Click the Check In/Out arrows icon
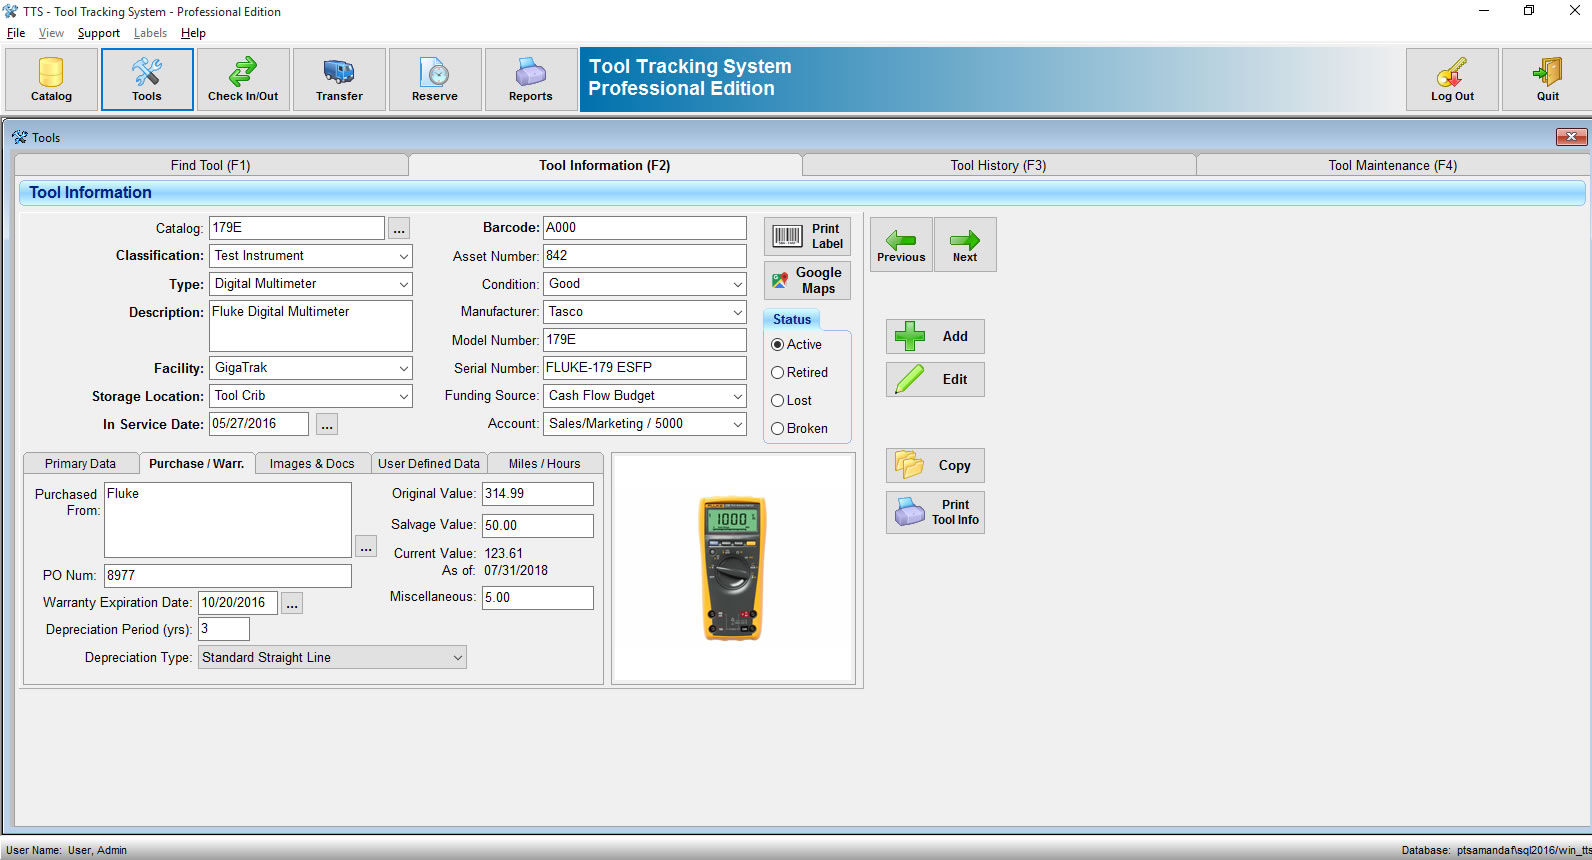The width and height of the screenshot is (1592, 860). point(243,72)
